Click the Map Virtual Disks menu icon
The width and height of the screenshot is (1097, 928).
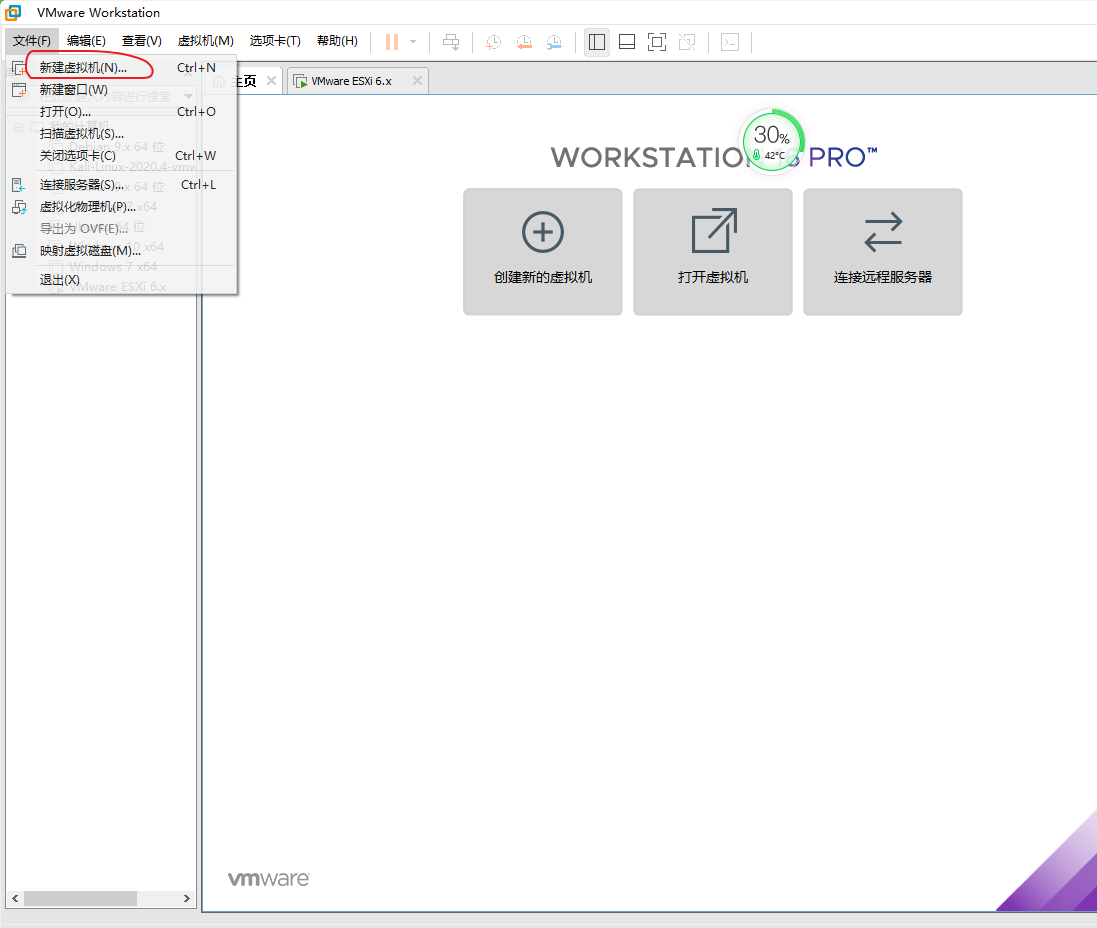[x=19, y=251]
